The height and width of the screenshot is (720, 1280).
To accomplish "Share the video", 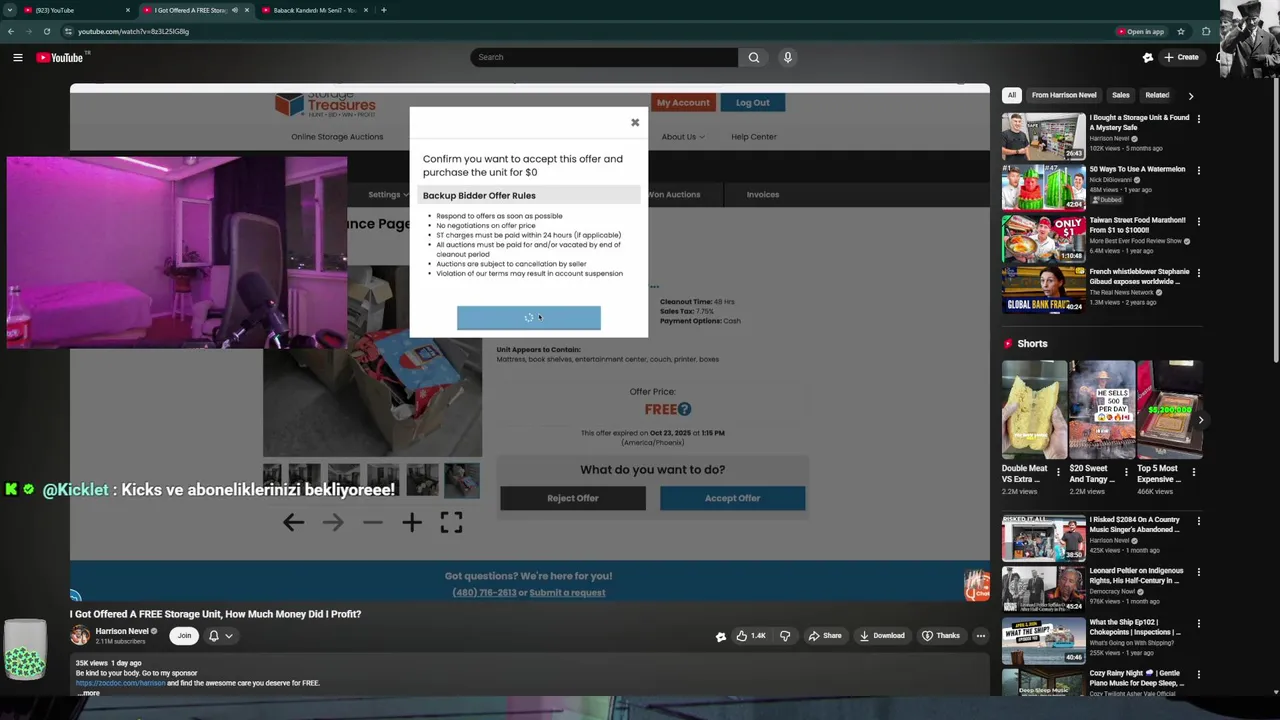I will coord(825,636).
